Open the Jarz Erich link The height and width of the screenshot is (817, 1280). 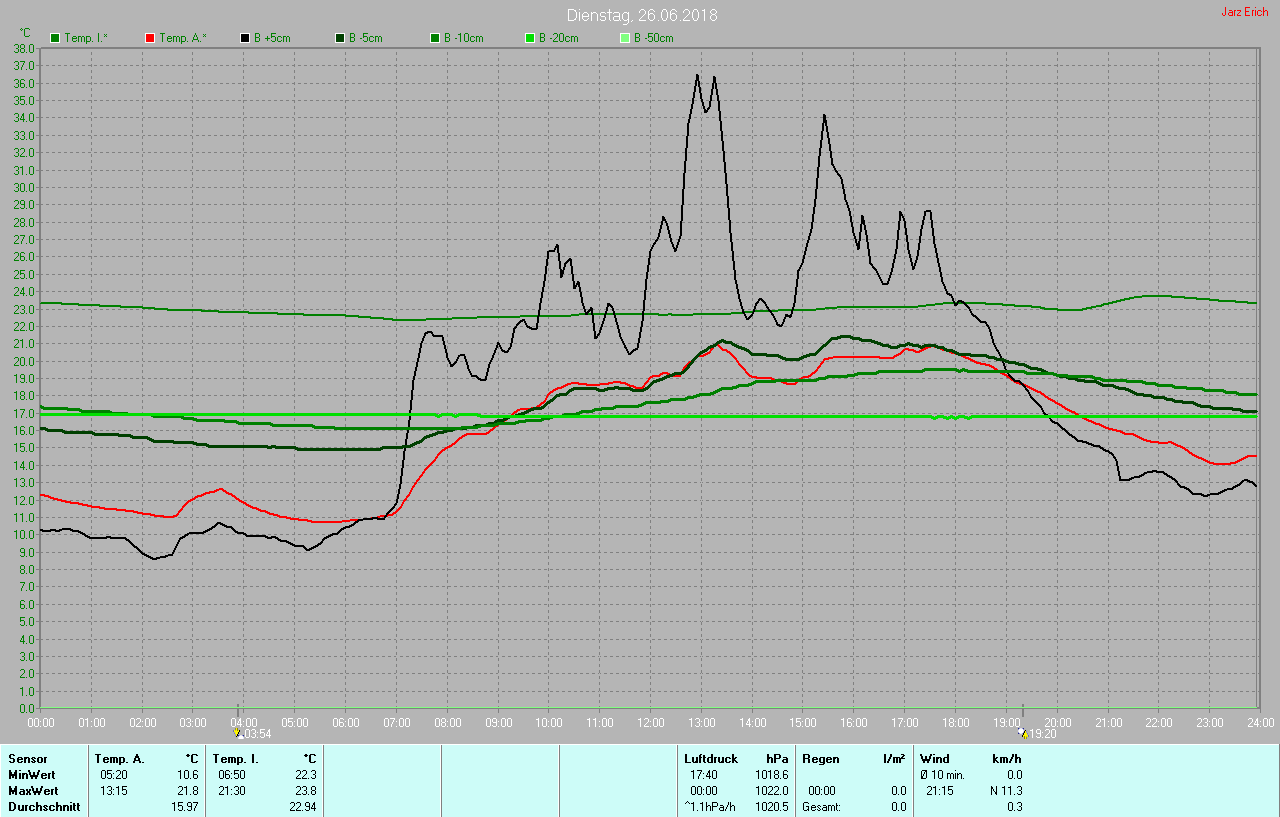1245,12
